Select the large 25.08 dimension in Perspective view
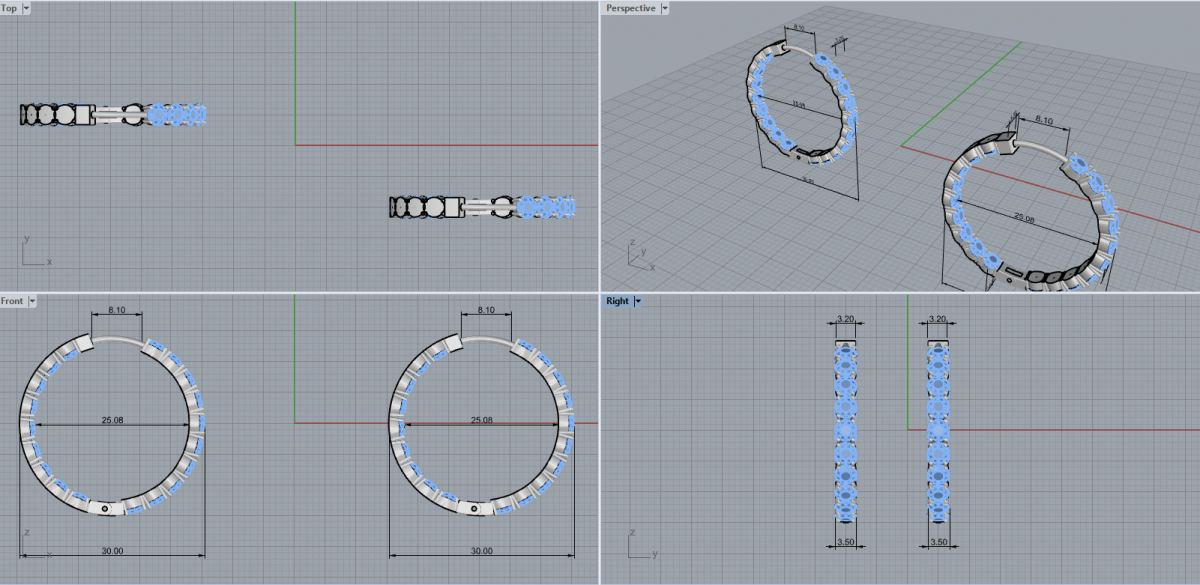This screenshot has height=585, width=1200. pos(1025,217)
